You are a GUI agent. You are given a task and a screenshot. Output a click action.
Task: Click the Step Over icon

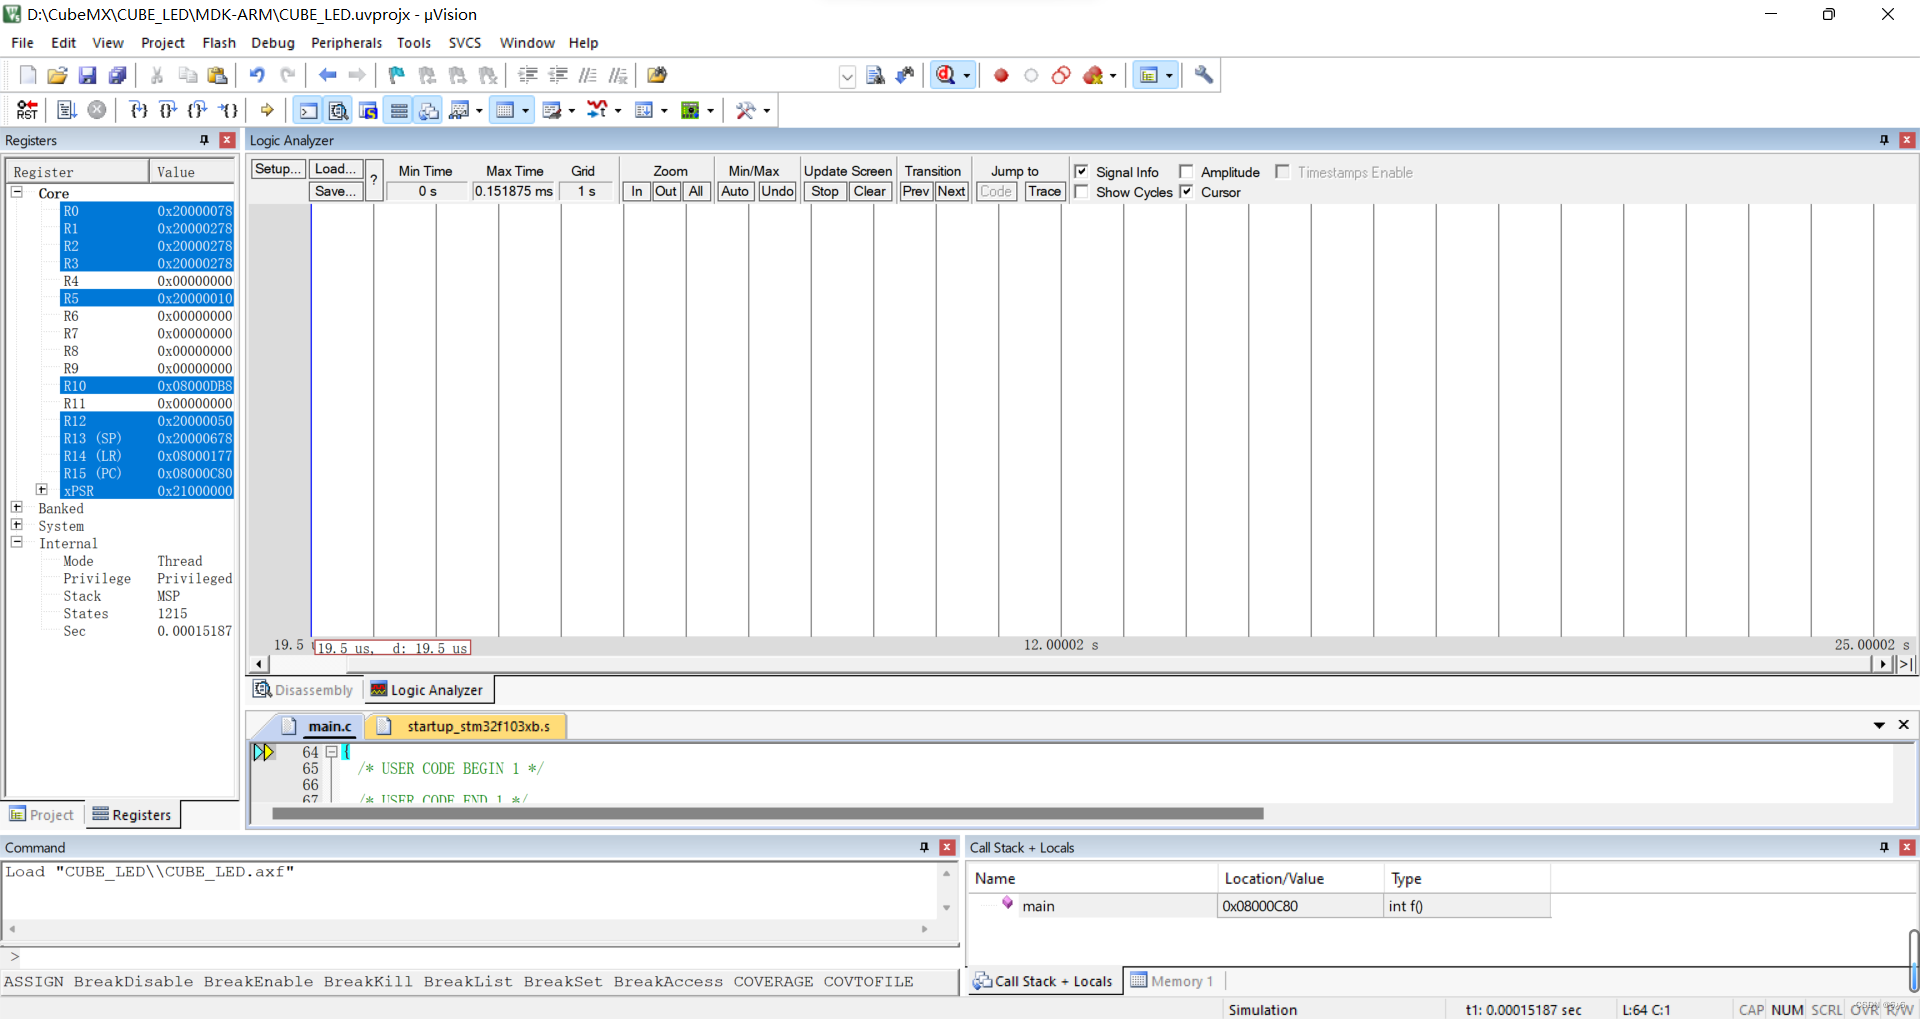(168, 110)
